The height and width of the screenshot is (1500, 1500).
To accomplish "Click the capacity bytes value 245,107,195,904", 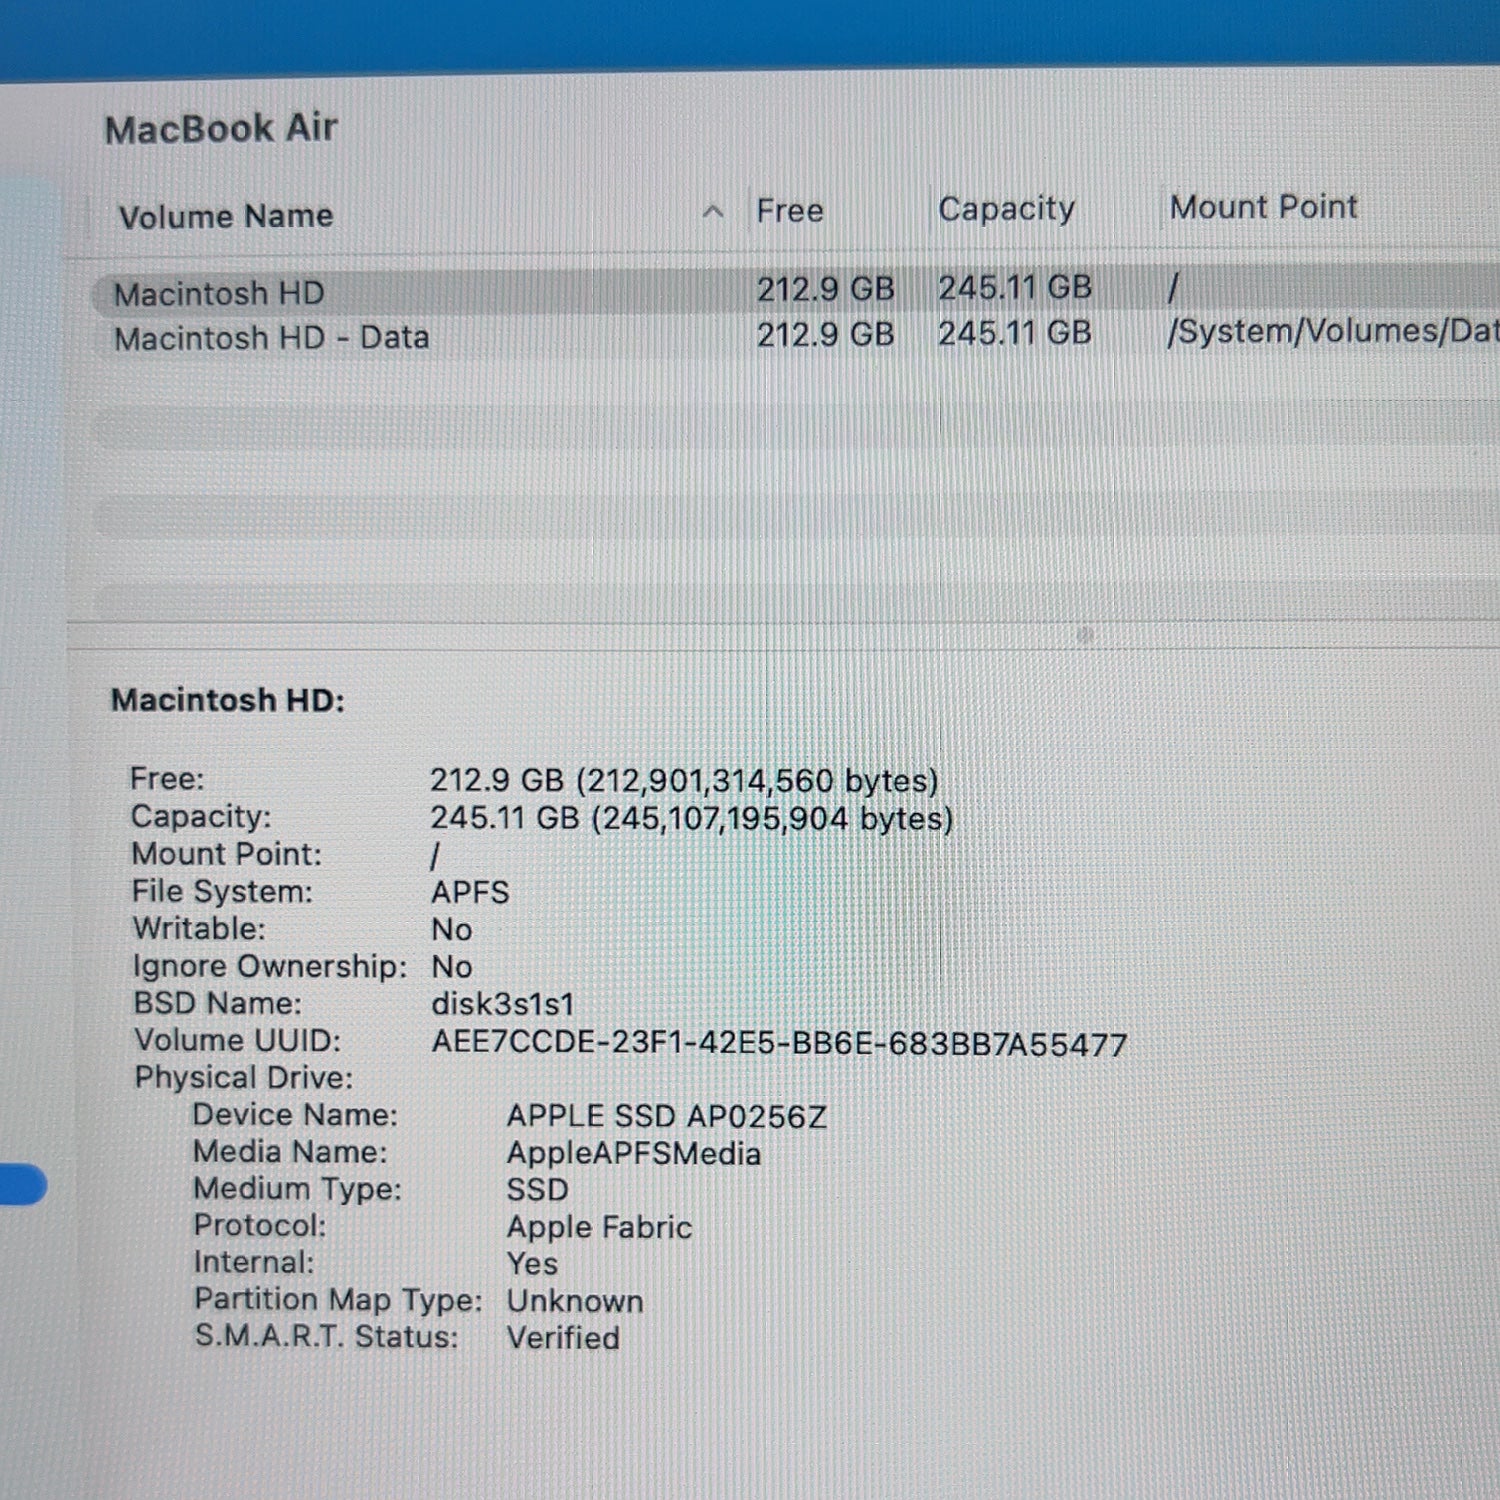I will pyautogui.click(x=772, y=819).
